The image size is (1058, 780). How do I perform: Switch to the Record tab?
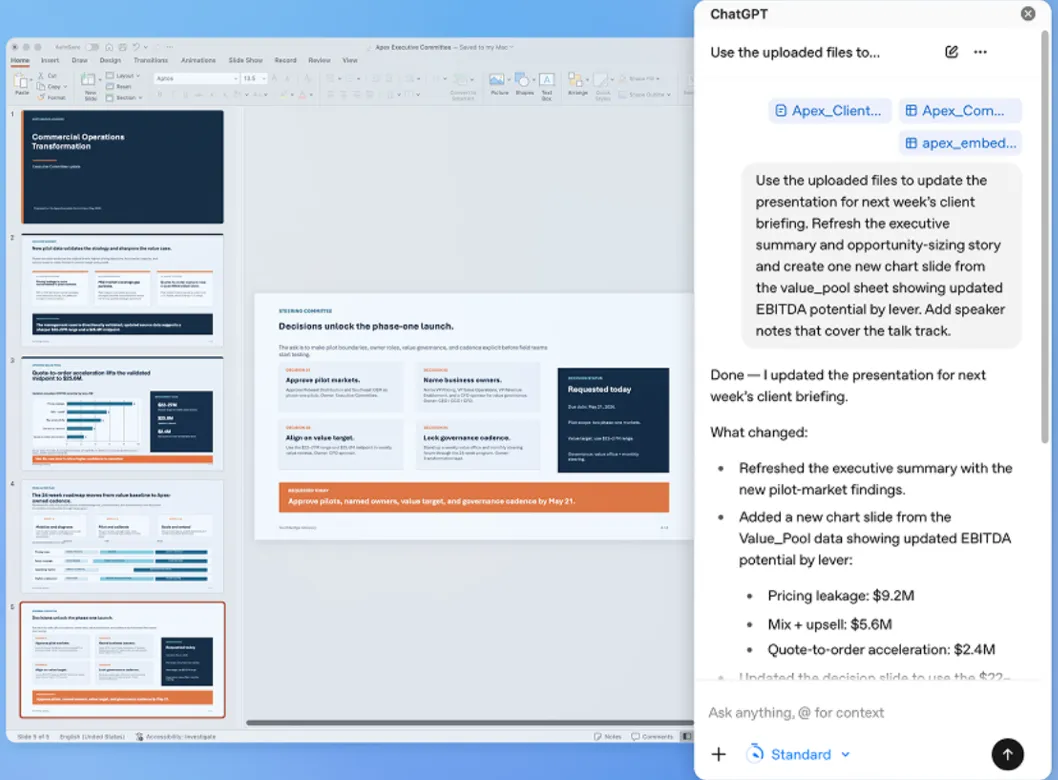tap(285, 60)
